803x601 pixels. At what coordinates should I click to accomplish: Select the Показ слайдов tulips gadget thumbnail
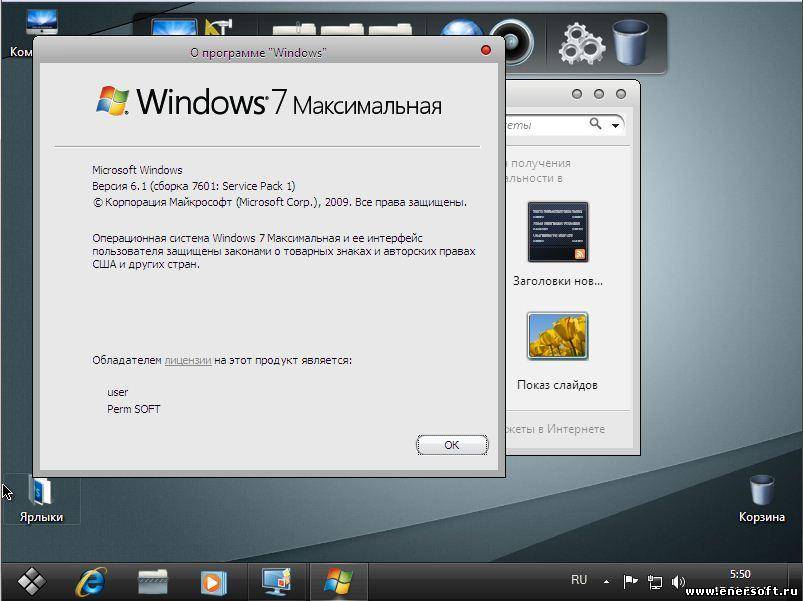558,336
